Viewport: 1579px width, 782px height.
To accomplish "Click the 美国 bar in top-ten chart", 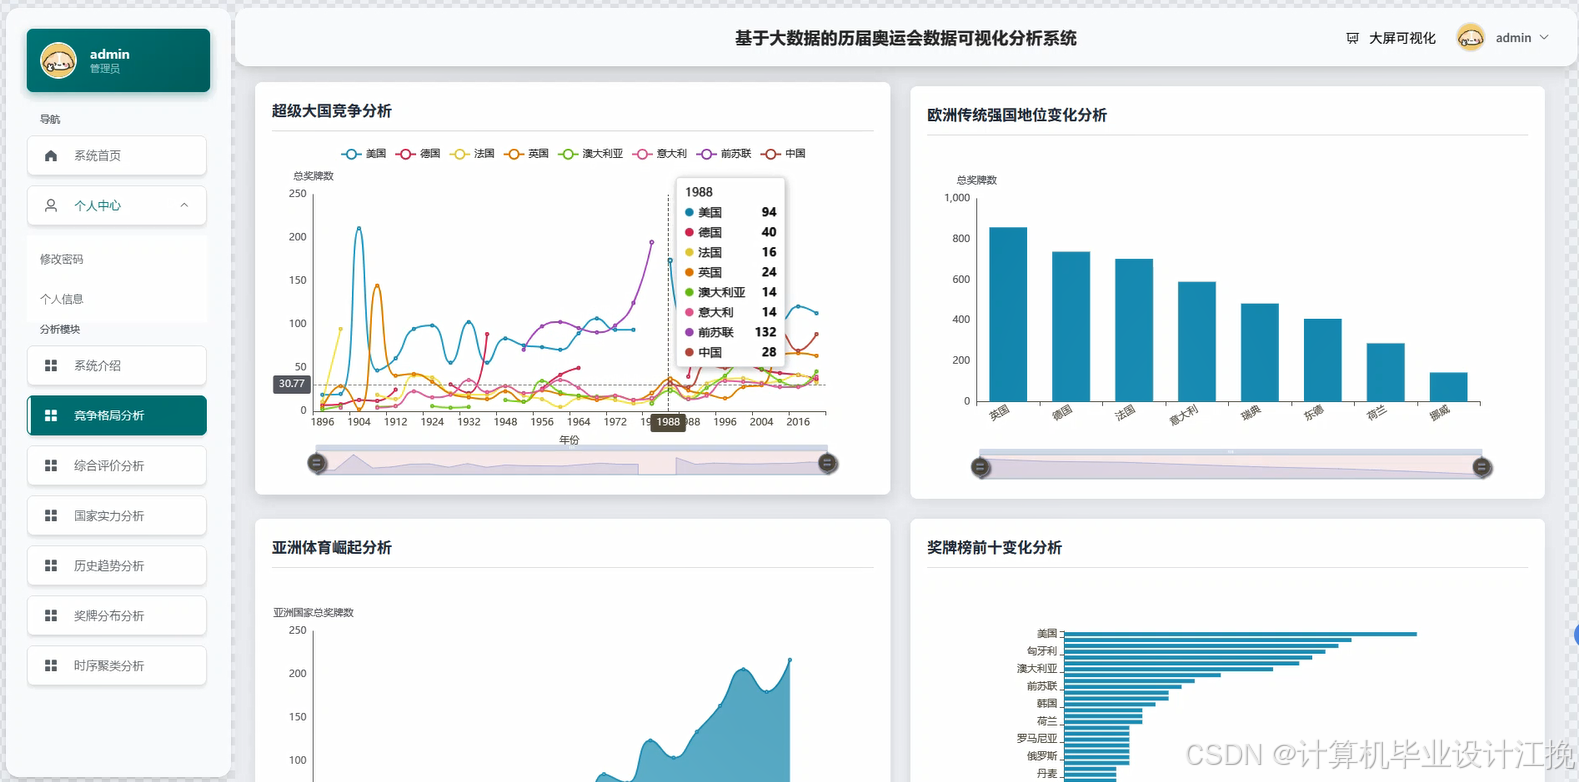I will pyautogui.click(x=1240, y=634).
